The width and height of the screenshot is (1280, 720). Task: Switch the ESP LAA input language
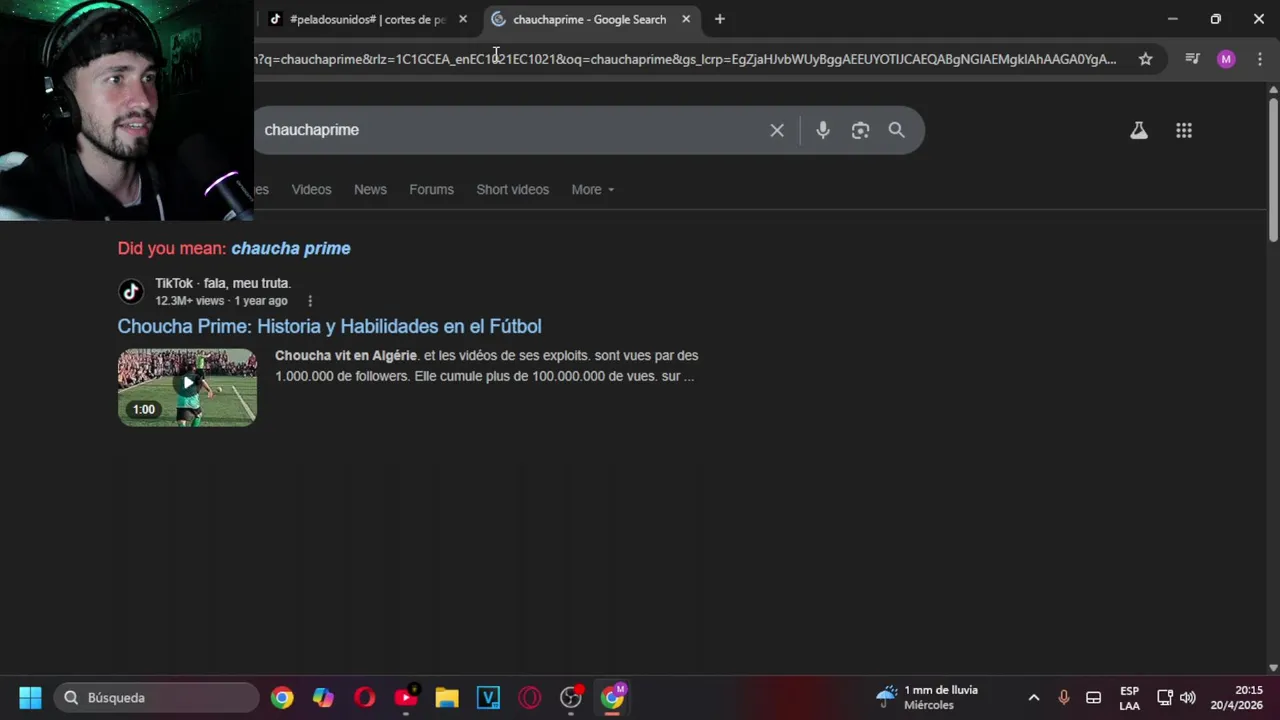(x=1129, y=697)
